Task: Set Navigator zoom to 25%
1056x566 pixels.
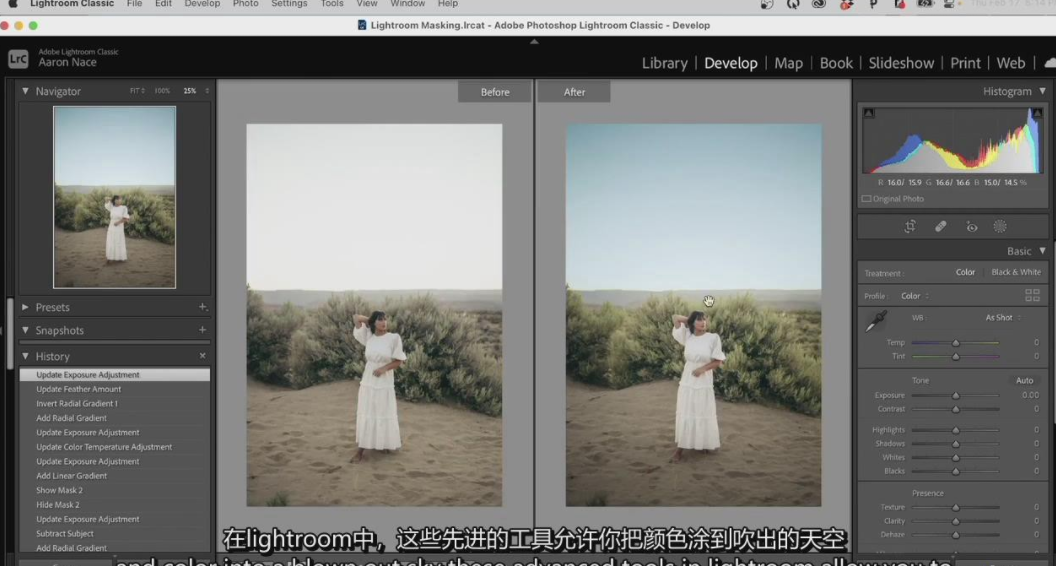Action: pos(190,91)
